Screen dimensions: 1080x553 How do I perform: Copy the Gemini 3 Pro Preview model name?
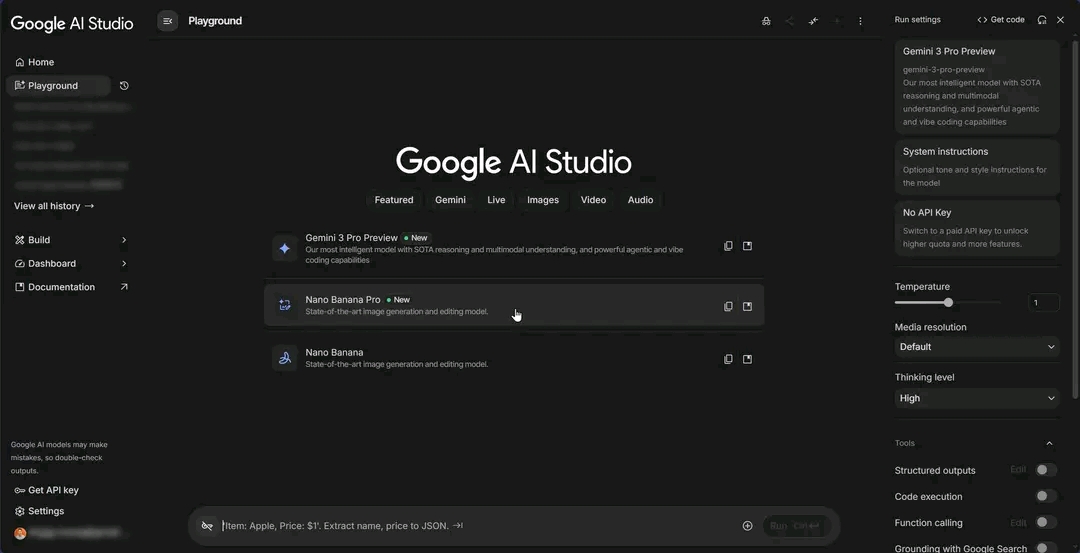pyautogui.click(x=728, y=246)
